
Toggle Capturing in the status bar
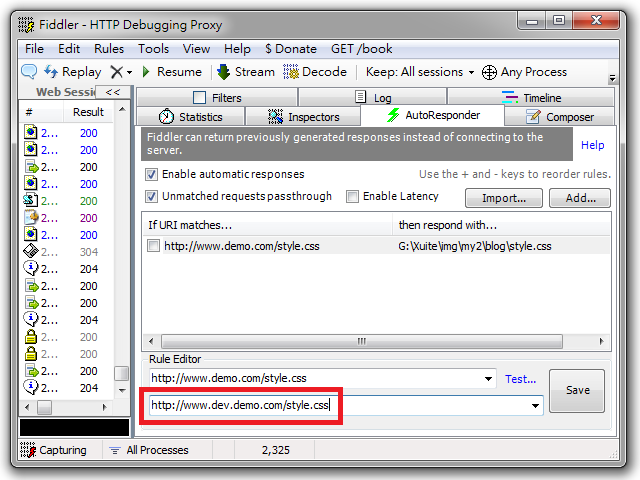tap(53, 450)
